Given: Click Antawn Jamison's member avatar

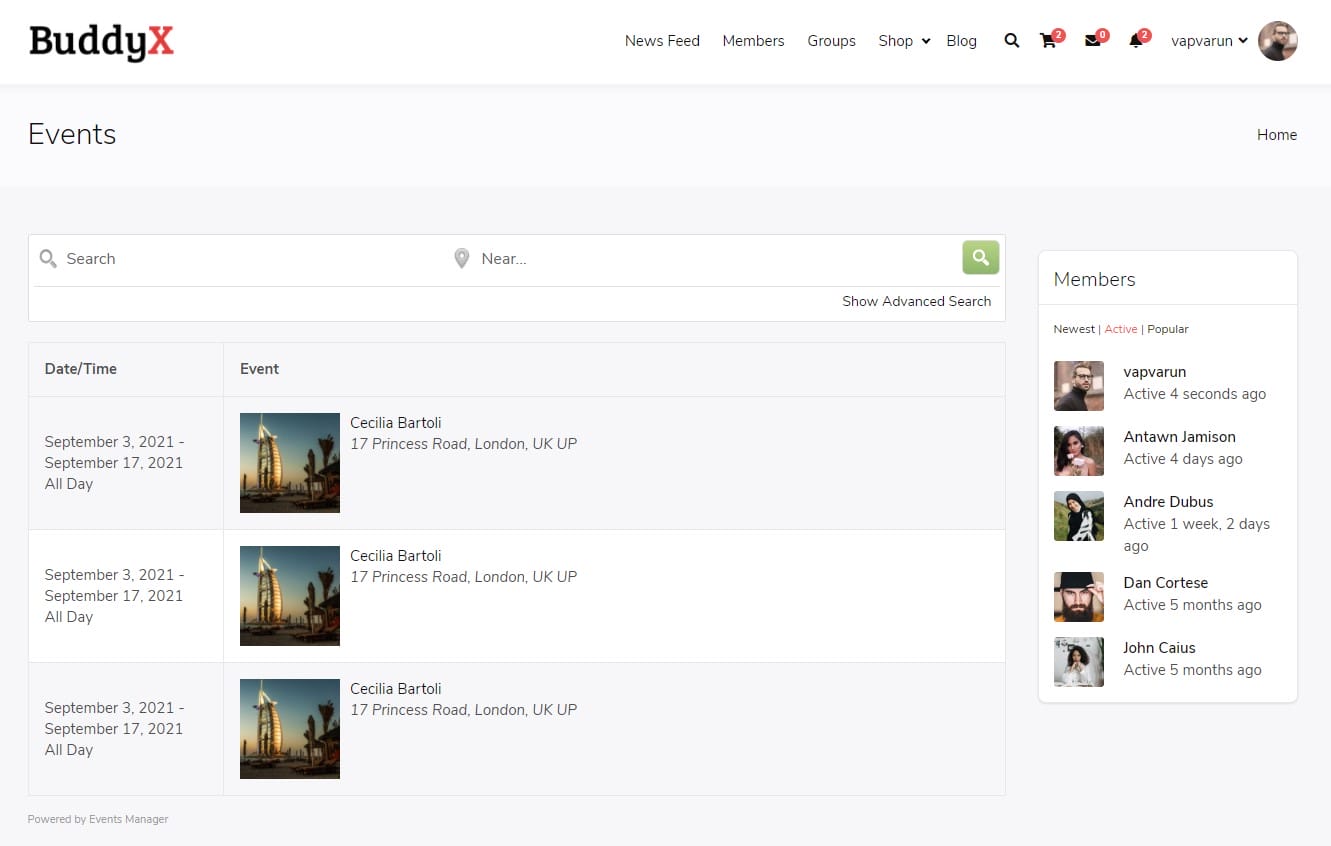Looking at the screenshot, I should click(1078, 451).
